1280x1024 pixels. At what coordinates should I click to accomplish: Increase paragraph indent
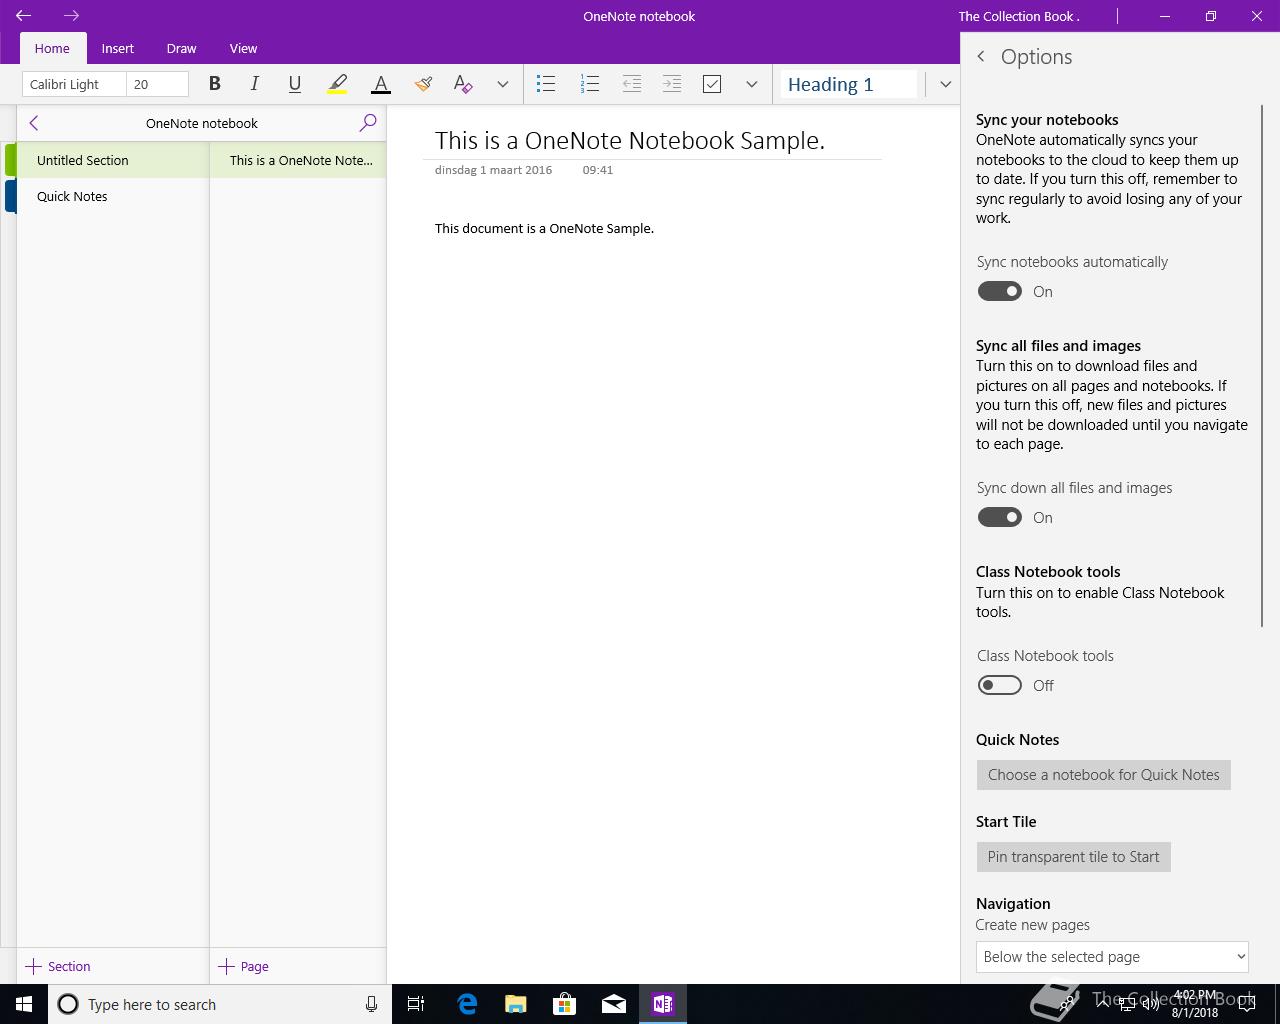[x=672, y=84]
